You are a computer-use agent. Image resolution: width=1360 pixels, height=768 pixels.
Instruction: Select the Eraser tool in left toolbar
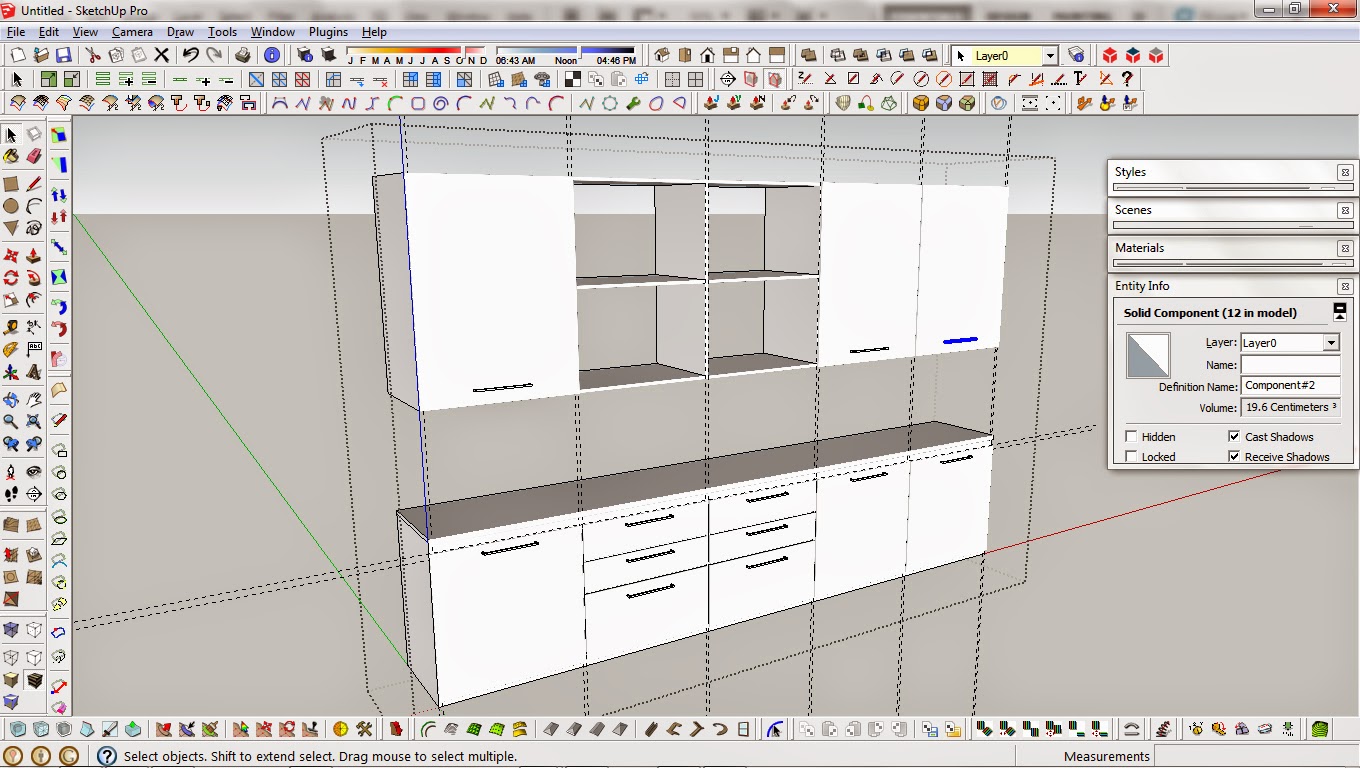(34, 156)
